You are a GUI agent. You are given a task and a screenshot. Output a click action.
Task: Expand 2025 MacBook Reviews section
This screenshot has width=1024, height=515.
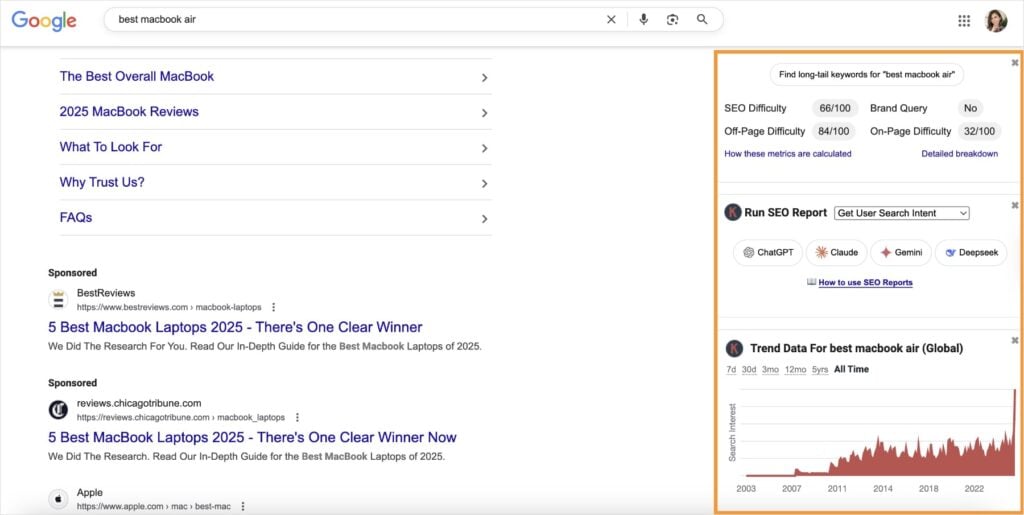click(275, 112)
